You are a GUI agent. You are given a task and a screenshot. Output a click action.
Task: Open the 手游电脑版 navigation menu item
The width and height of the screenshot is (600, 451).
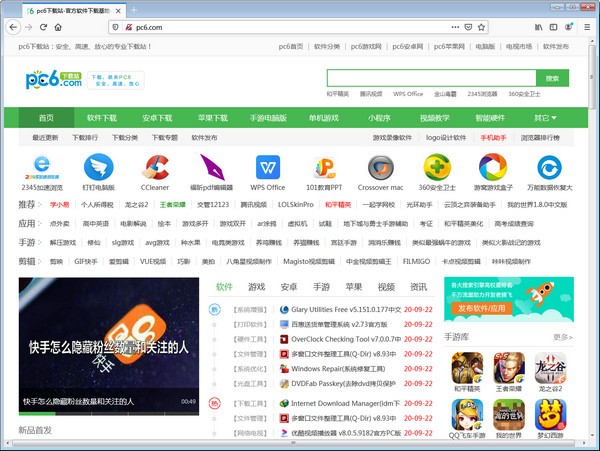pos(268,118)
